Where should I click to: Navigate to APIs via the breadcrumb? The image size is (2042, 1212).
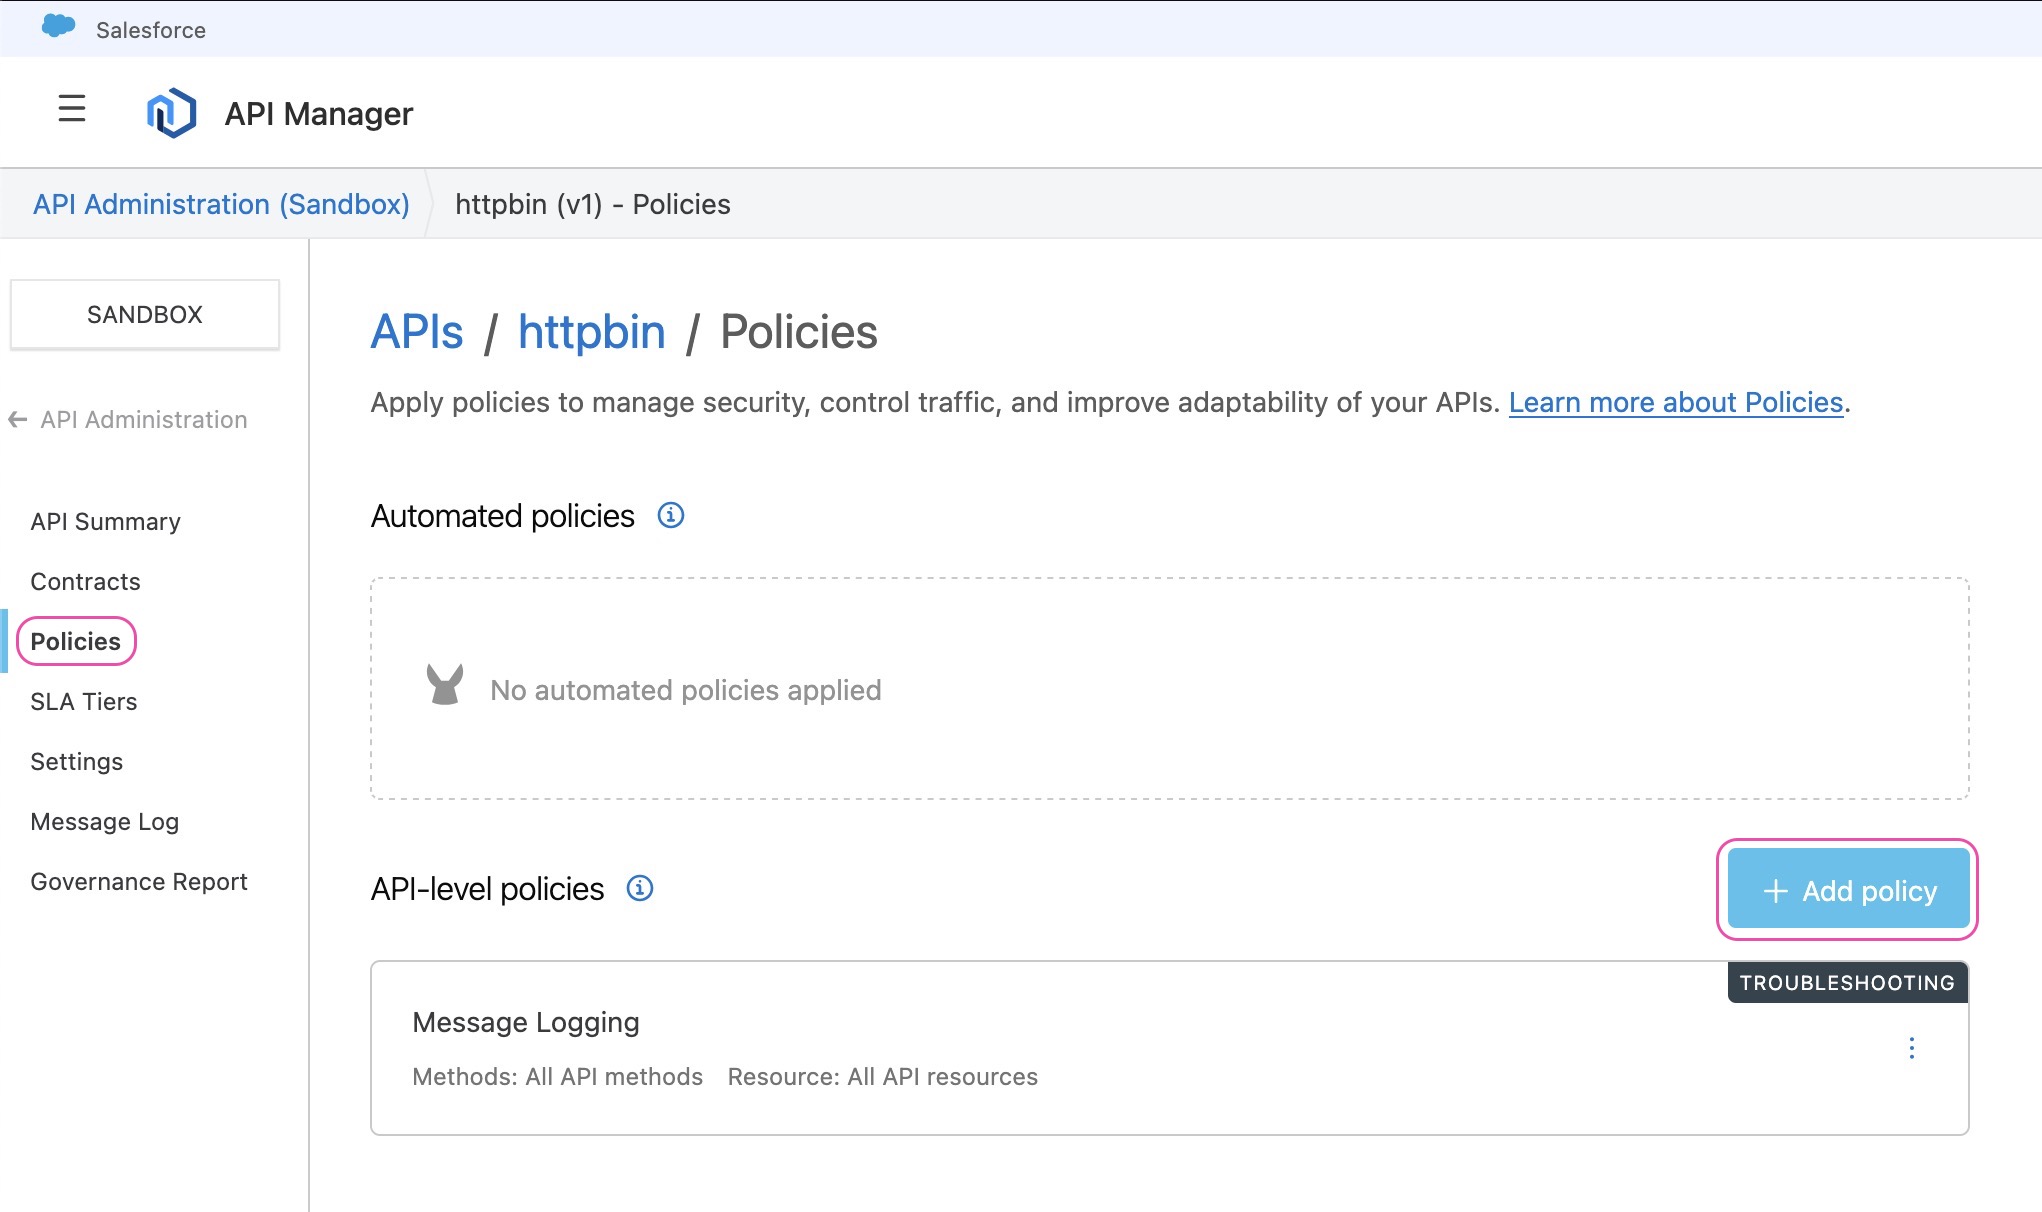[x=415, y=332]
